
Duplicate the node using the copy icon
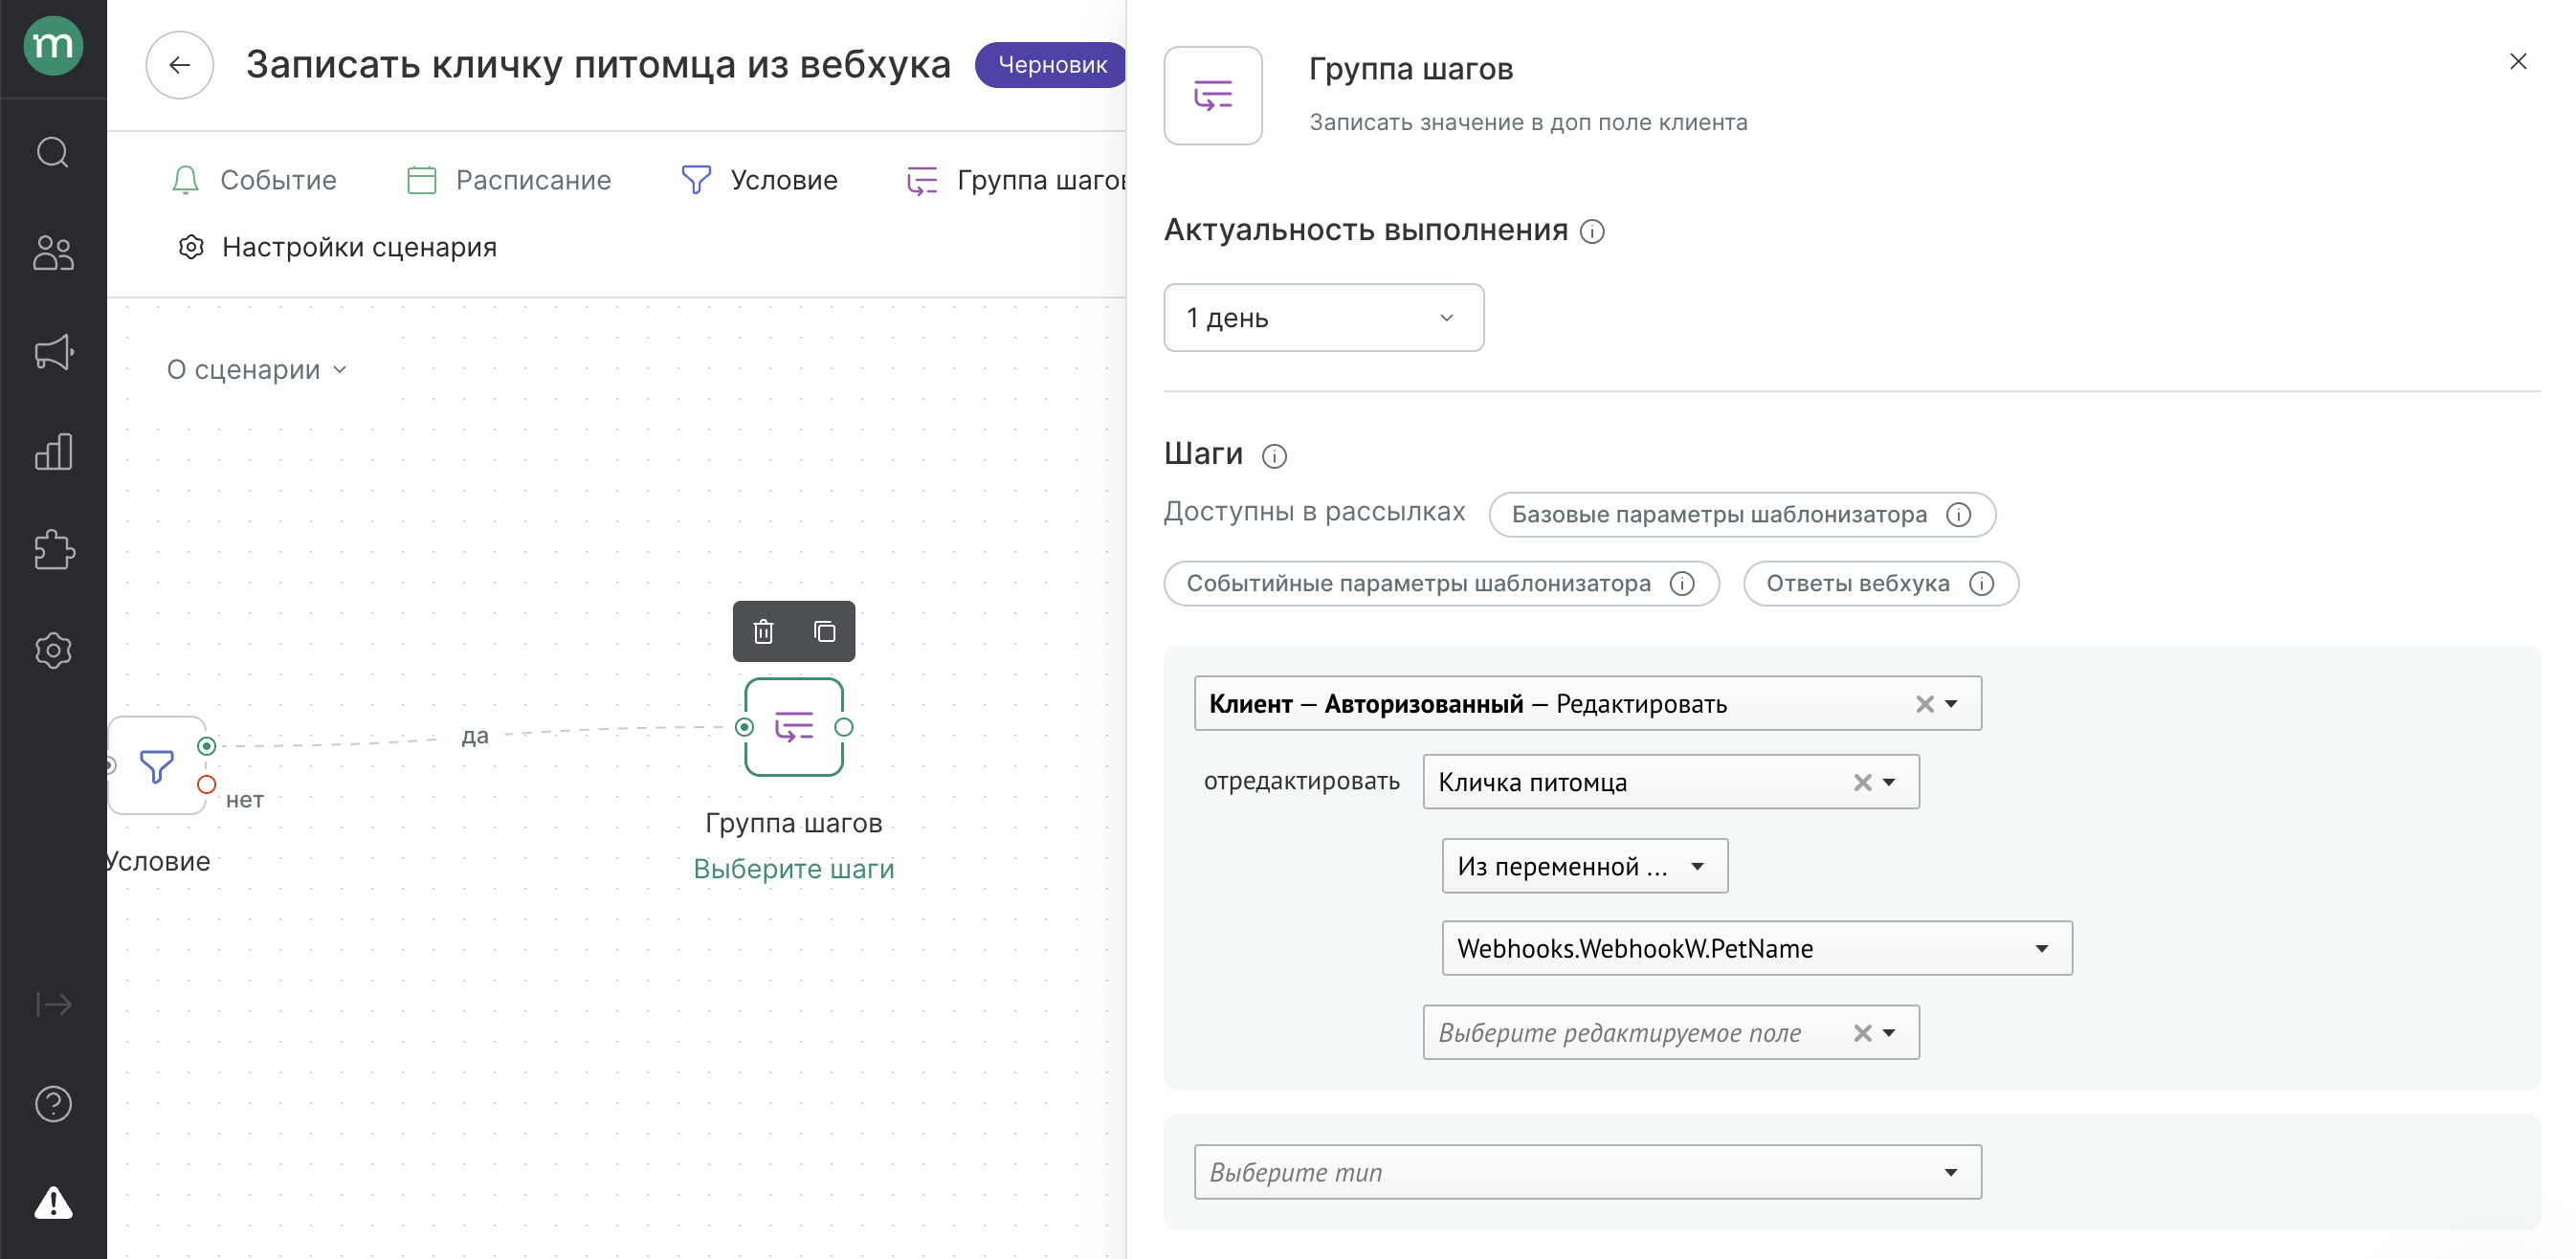(x=824, y=632)
